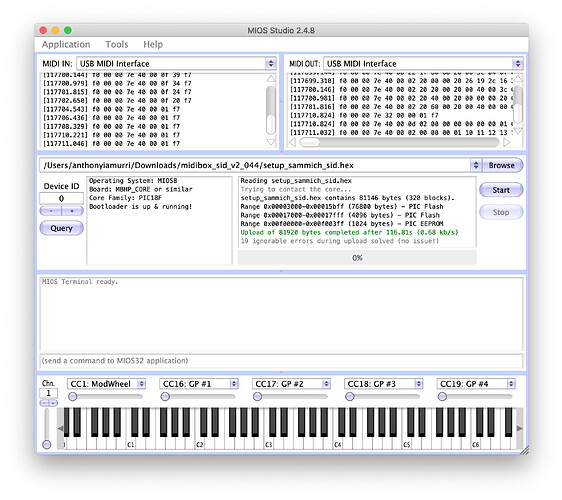The height and width of the screenshot is (500, 562).
Task: Click the vertical pitch slider knob
Action: click(47, 445)
